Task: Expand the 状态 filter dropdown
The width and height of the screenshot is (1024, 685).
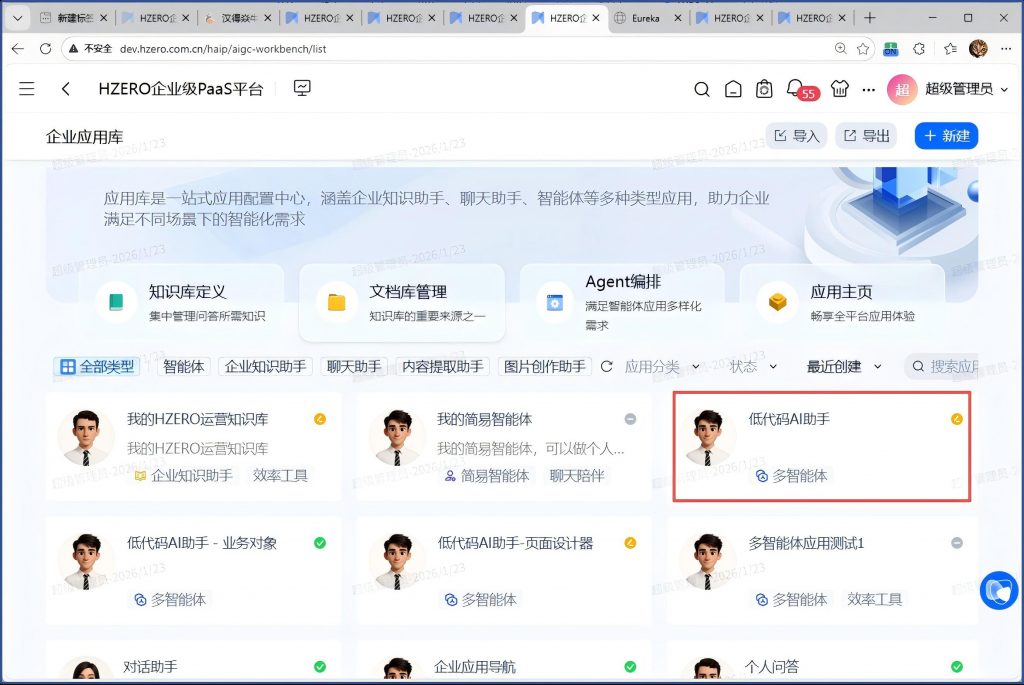Action: (752, 367)
